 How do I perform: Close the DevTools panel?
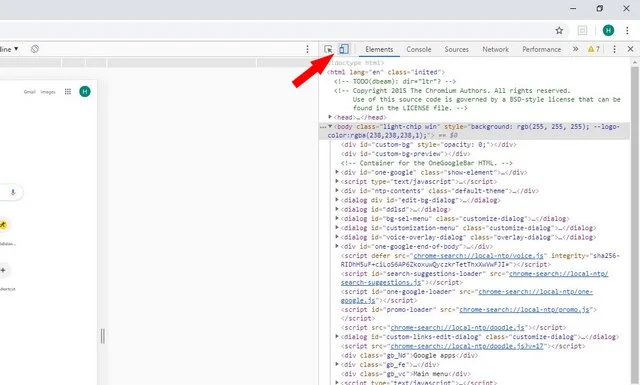point(630,49)
